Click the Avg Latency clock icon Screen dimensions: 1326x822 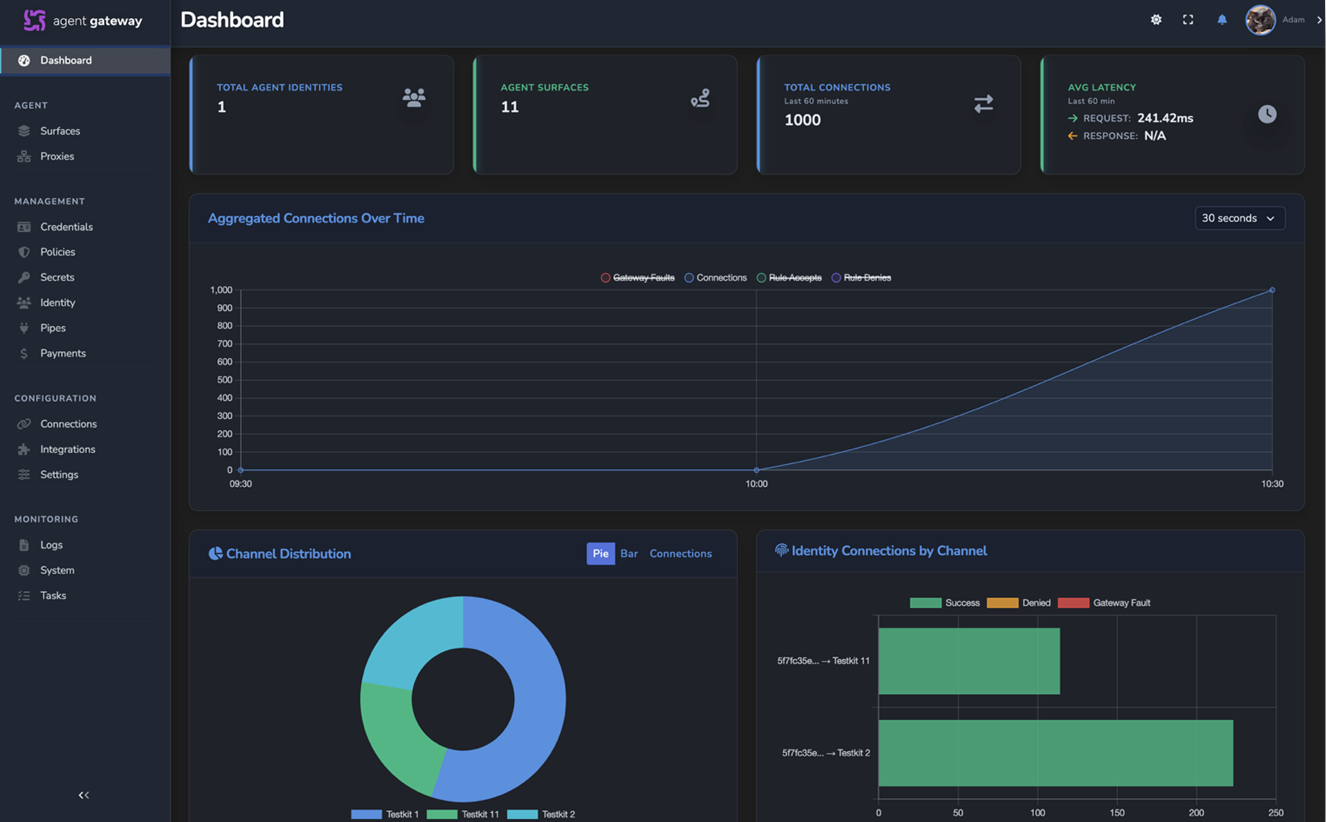tap(1267, 114)
